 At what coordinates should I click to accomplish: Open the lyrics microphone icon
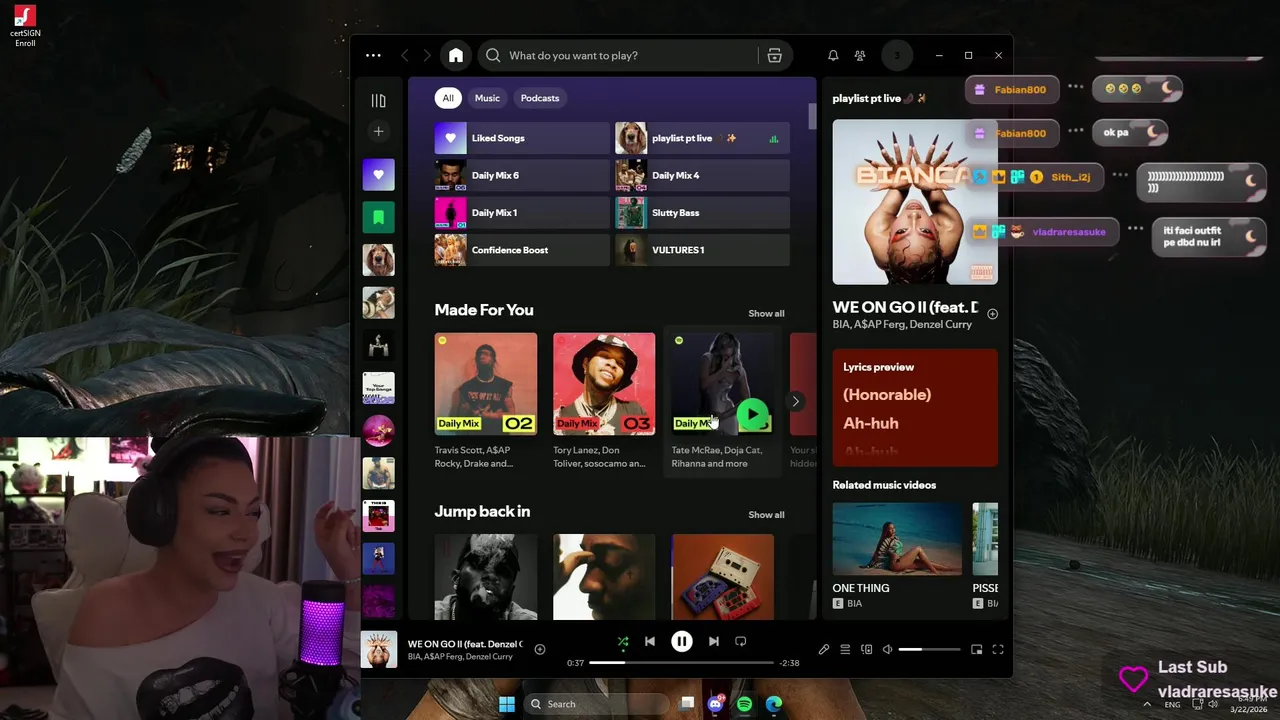pos(824,649)
